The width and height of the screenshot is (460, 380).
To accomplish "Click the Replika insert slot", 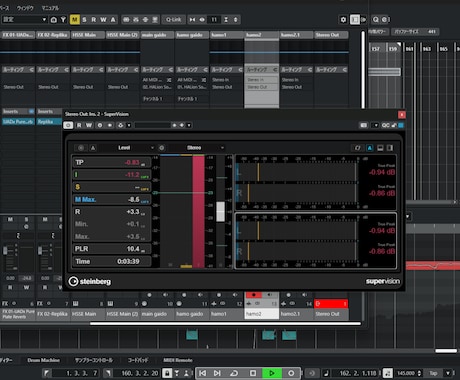I will click(x=49, y=122).
